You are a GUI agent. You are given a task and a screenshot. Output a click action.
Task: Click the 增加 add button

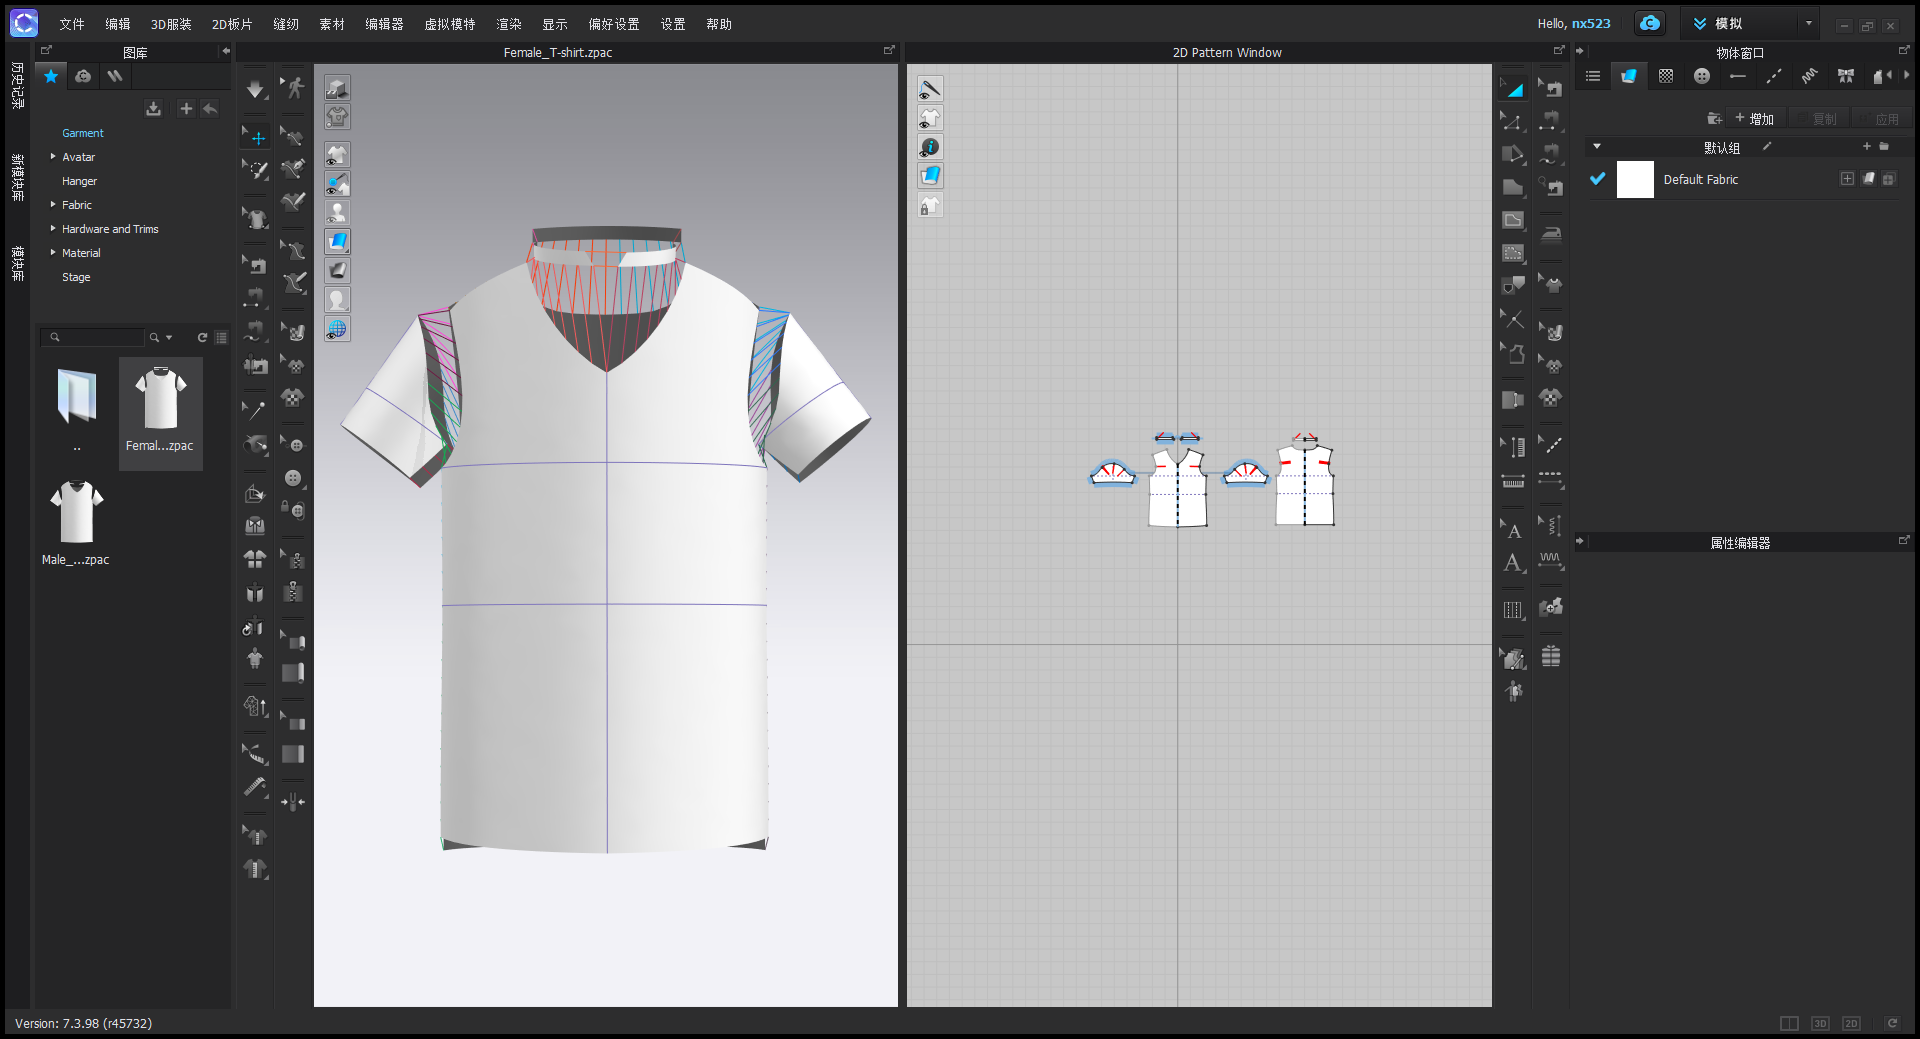click(1755, 119)
